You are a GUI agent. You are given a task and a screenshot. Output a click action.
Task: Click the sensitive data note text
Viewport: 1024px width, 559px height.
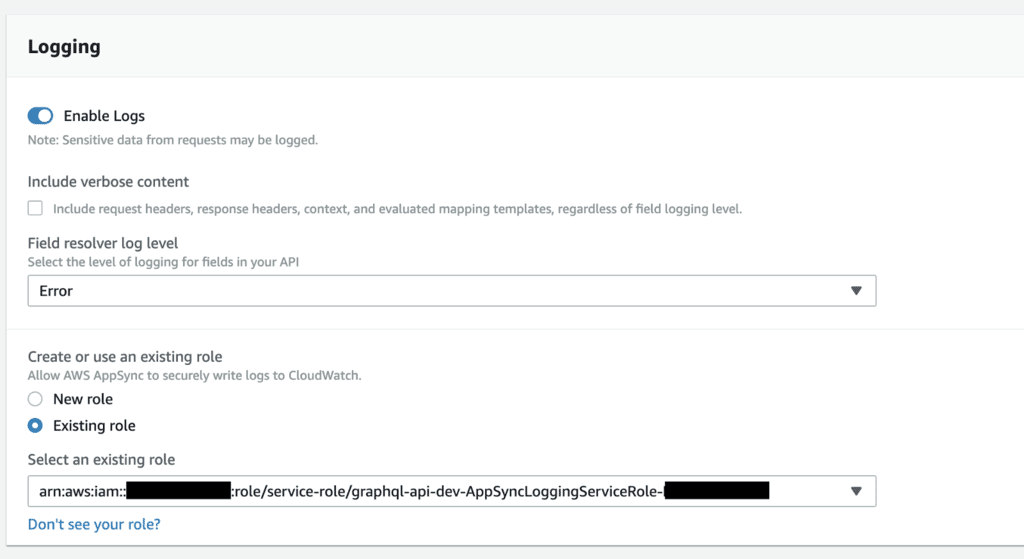pos(173,140)
